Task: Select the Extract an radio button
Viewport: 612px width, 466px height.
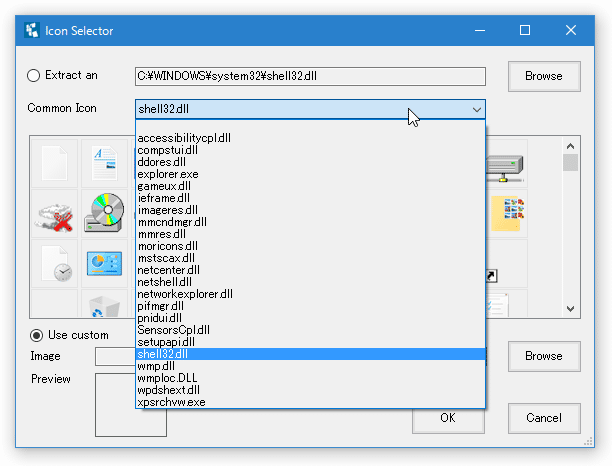Action: point(34,75)
